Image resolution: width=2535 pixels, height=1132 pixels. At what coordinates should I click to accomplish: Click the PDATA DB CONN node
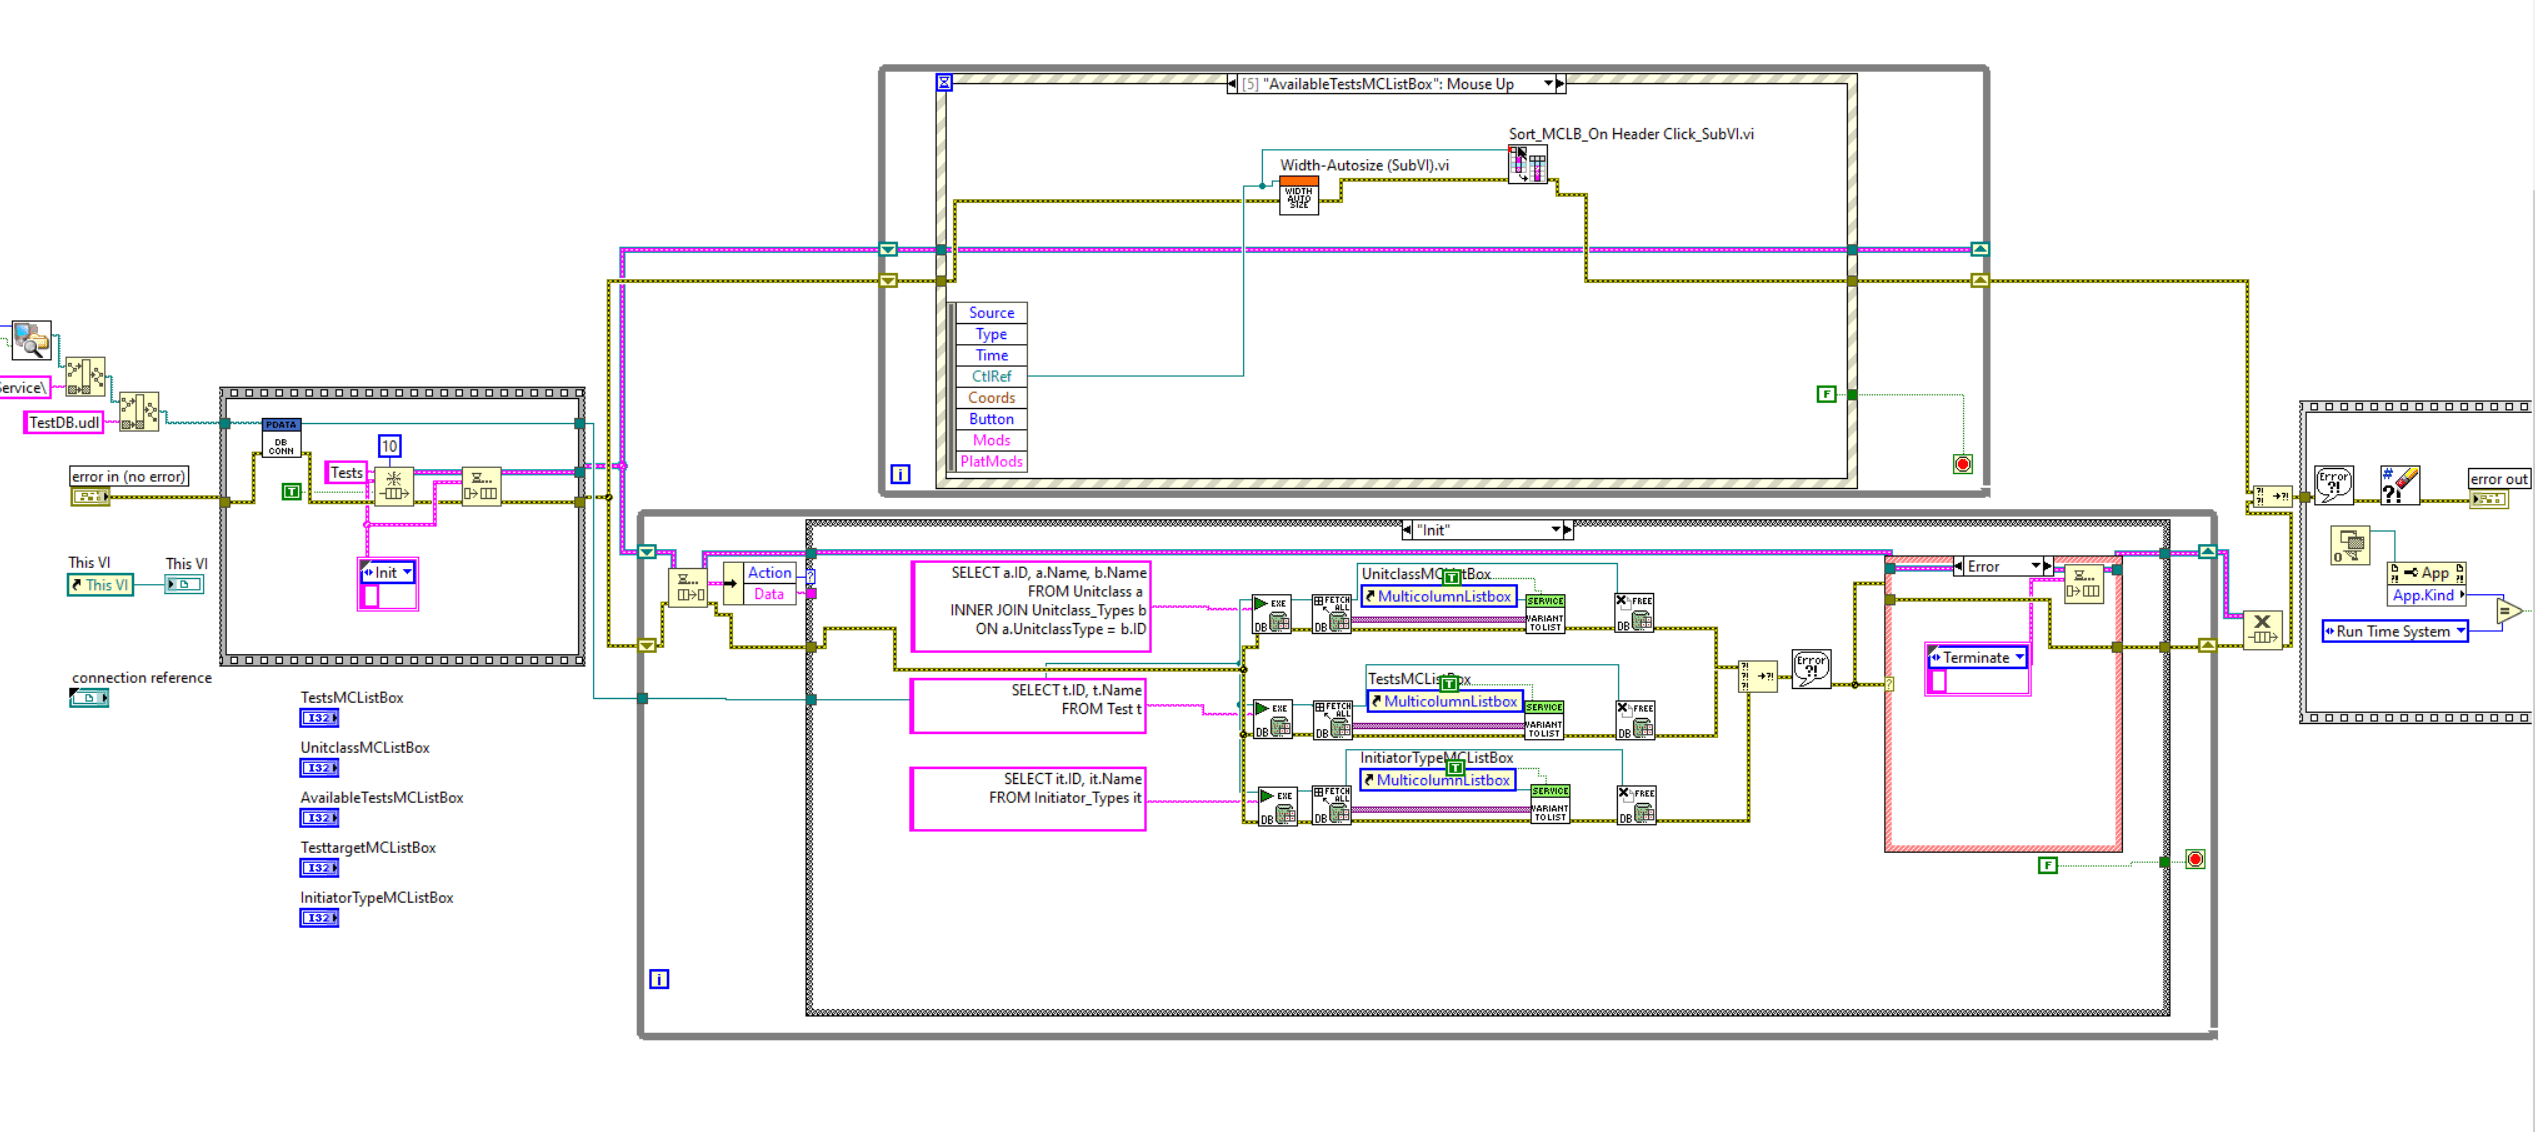point(281,438)
